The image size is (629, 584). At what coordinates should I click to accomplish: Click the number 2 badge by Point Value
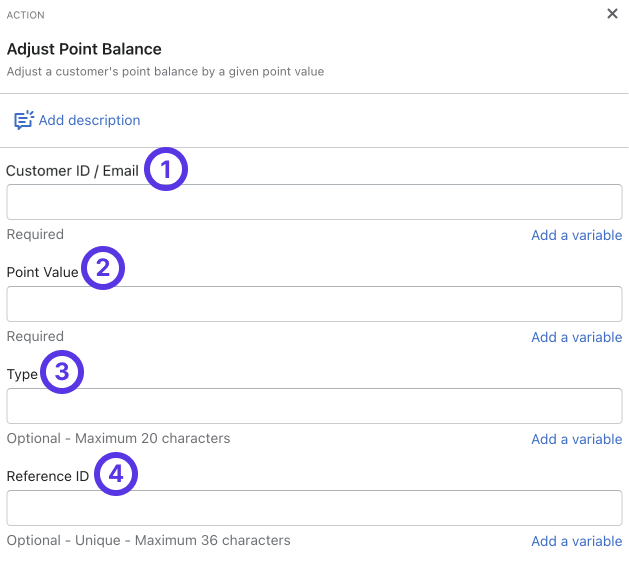(x=102, y=270)
